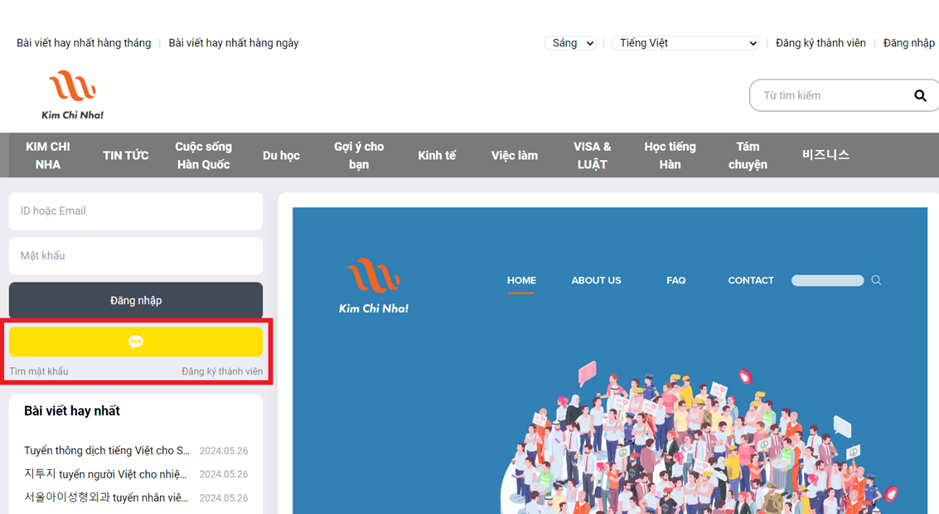Open article 지투지 tuyển người Việt cho nhiệ...

[105, 474]
